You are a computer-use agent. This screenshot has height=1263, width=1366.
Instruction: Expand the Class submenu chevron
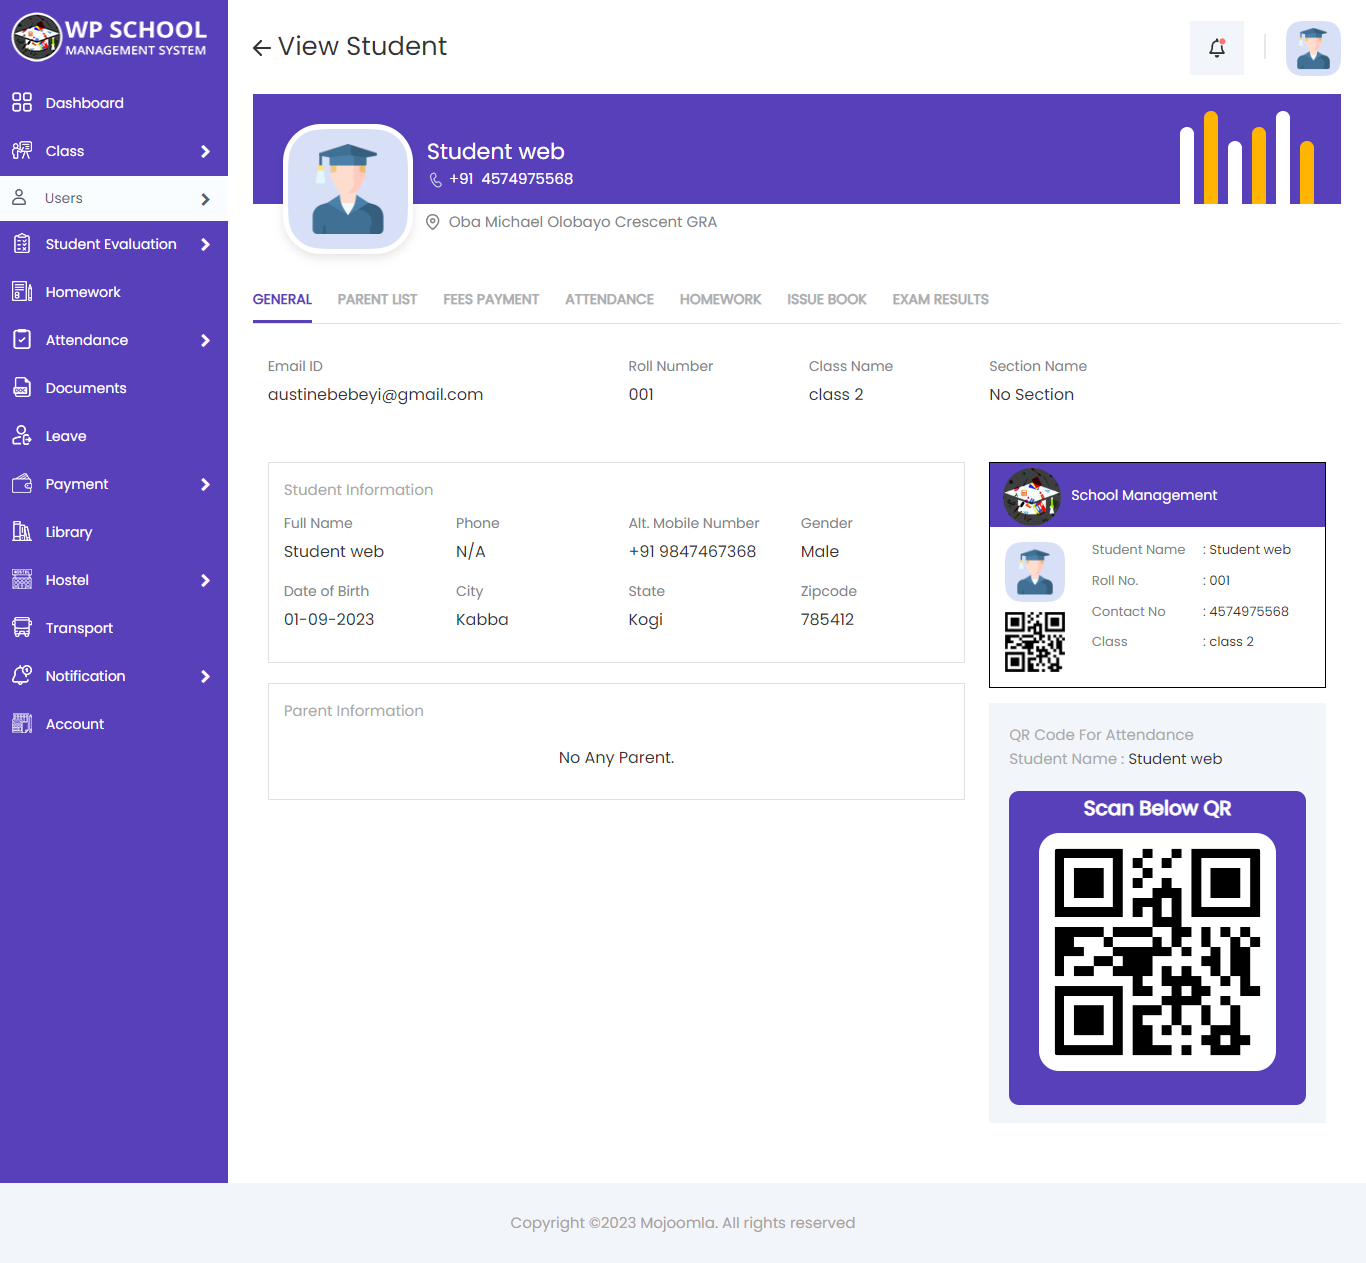(205, 151)
